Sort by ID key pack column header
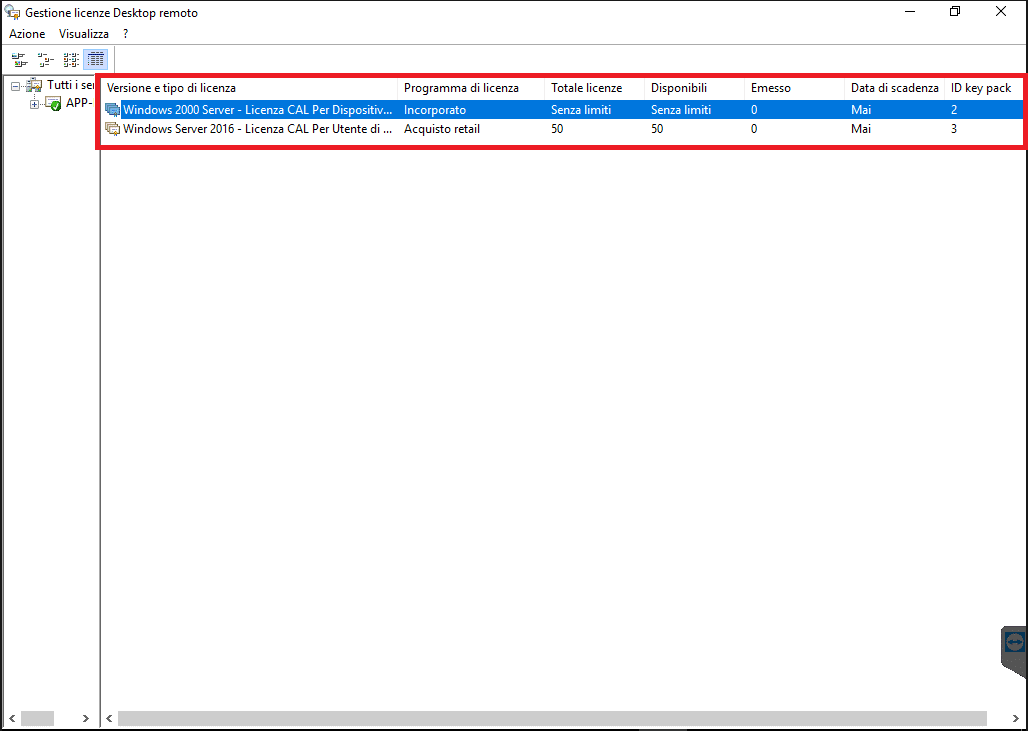The height and width of the screenshot is (731, 1028). click(983, 88)
